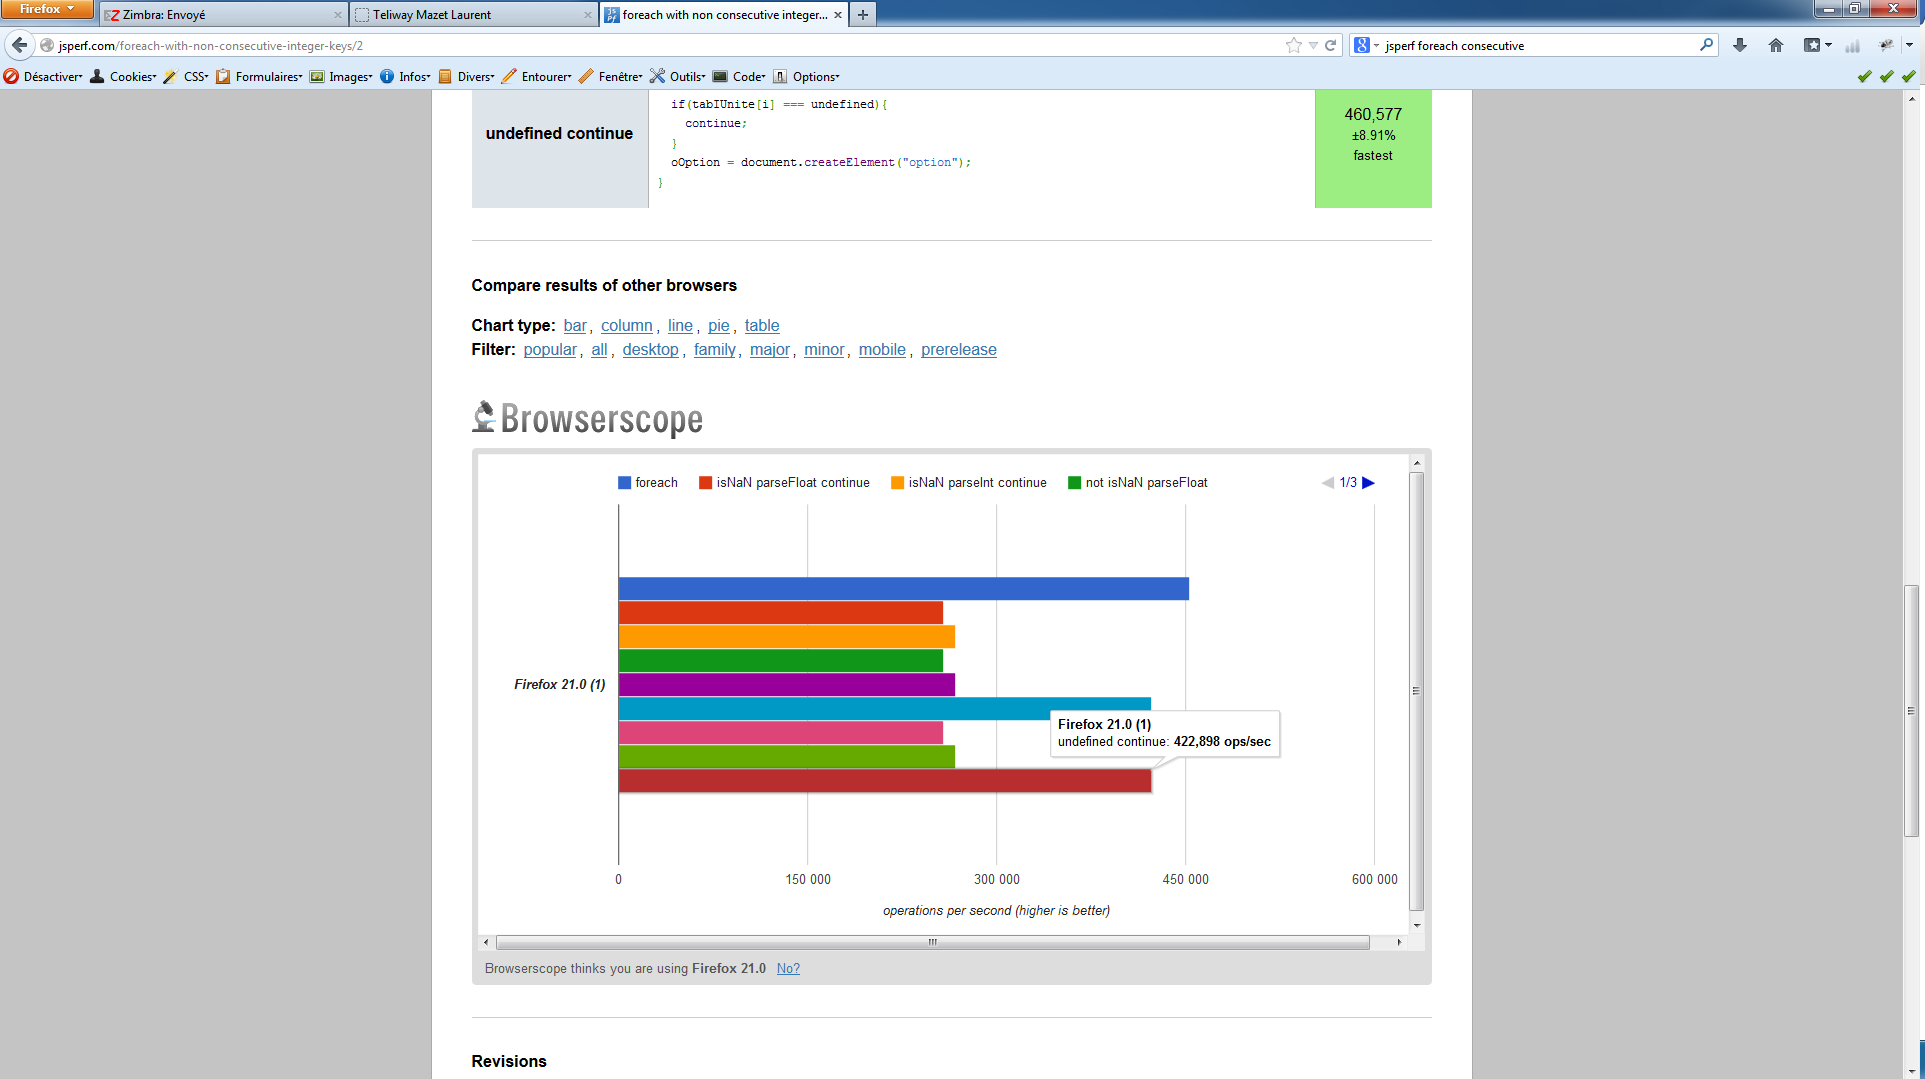Viewport: 1925px width, 1079px height.
Task: Go to next chart legend page arrow
Action: coord(1369,483)
